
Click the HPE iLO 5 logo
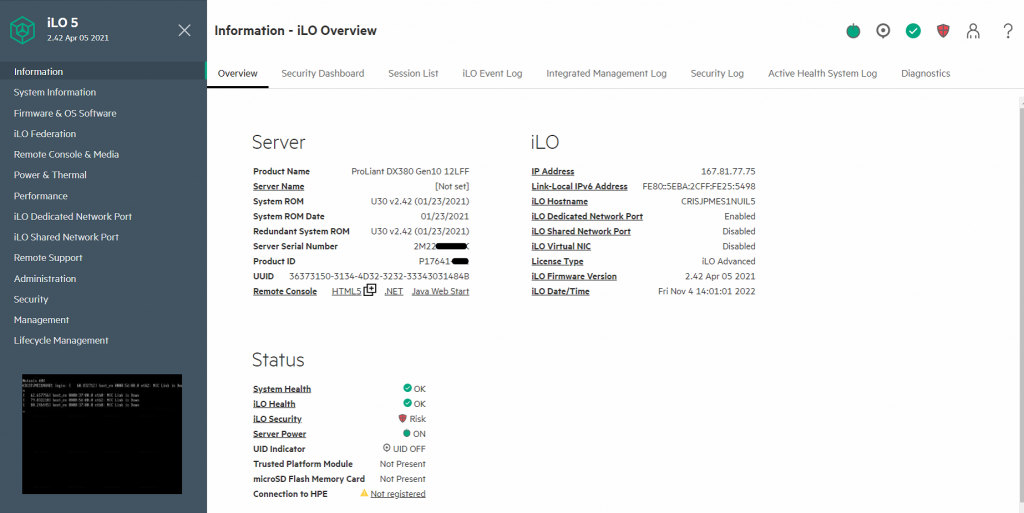point(23,31)
